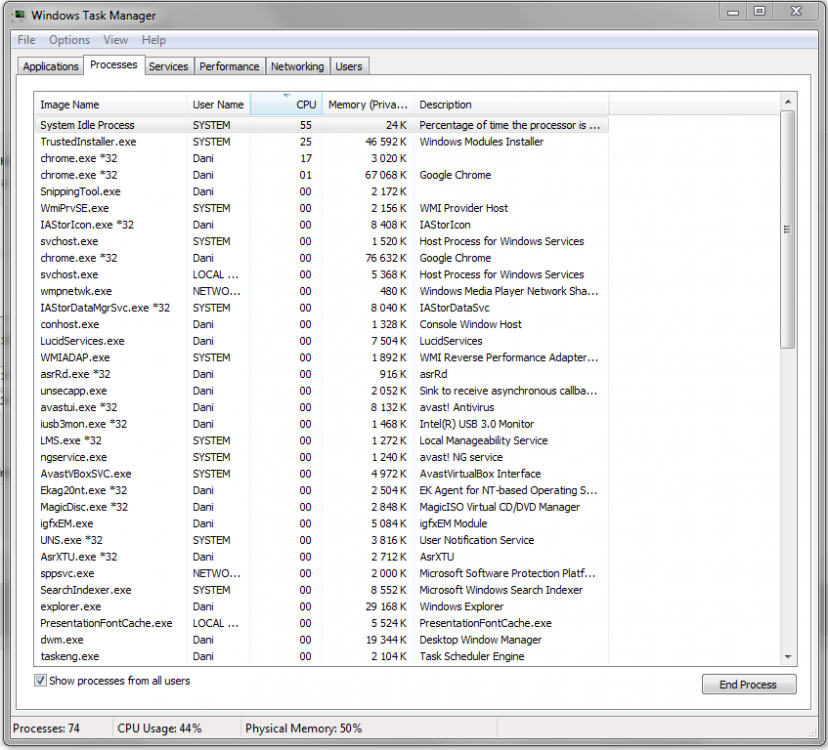Sort by the Description column header

[511, 105]
